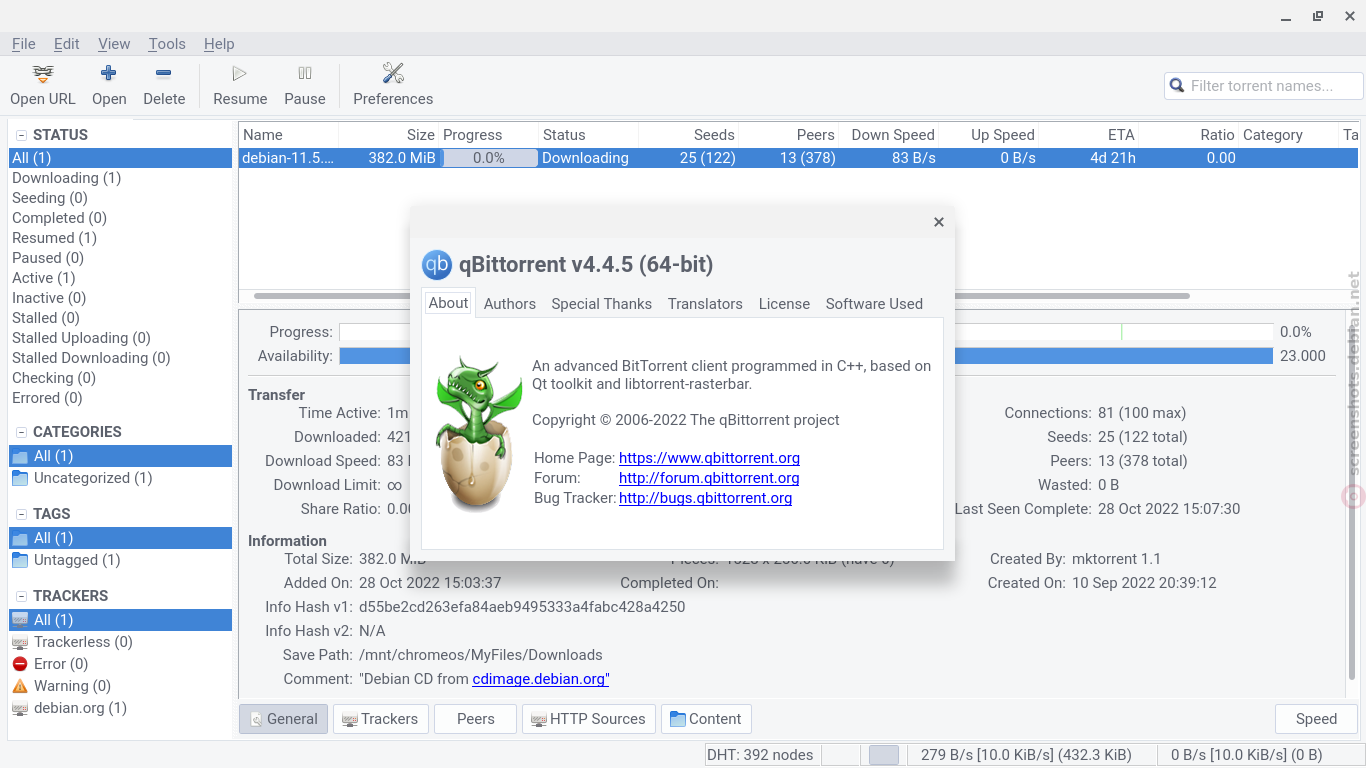Click the Error (0) red icon

click(x=20, y=664)
